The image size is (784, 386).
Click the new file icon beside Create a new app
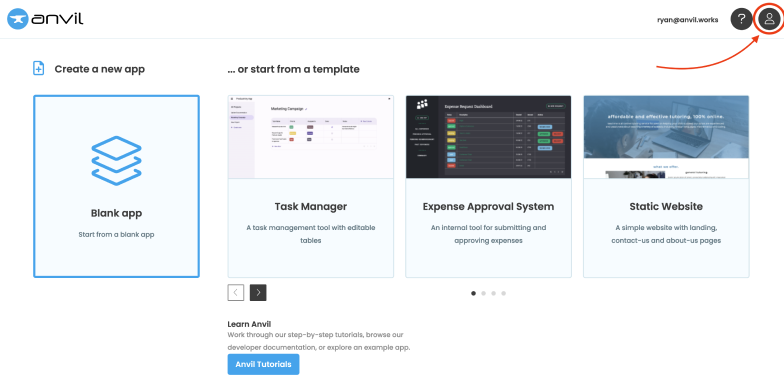38,68
